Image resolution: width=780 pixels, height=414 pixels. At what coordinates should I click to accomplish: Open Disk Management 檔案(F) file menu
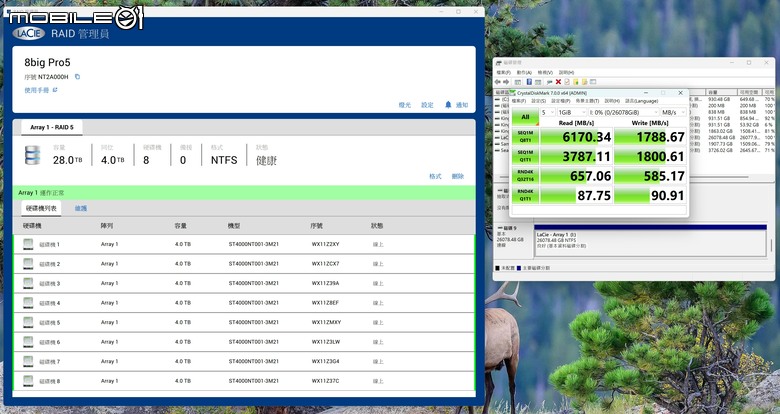503,73
